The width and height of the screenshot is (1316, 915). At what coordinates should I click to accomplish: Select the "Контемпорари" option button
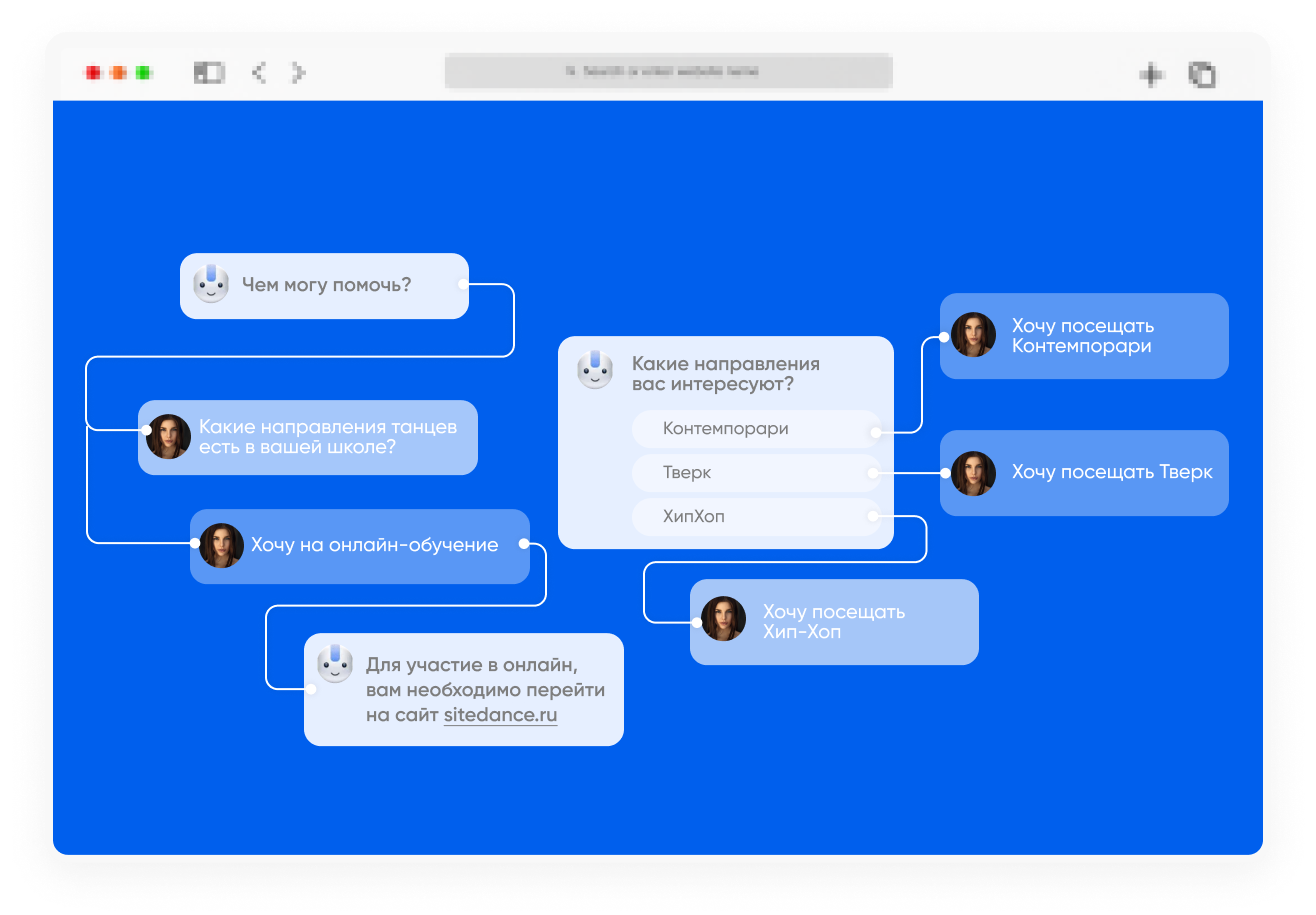[x=756, y=428]
